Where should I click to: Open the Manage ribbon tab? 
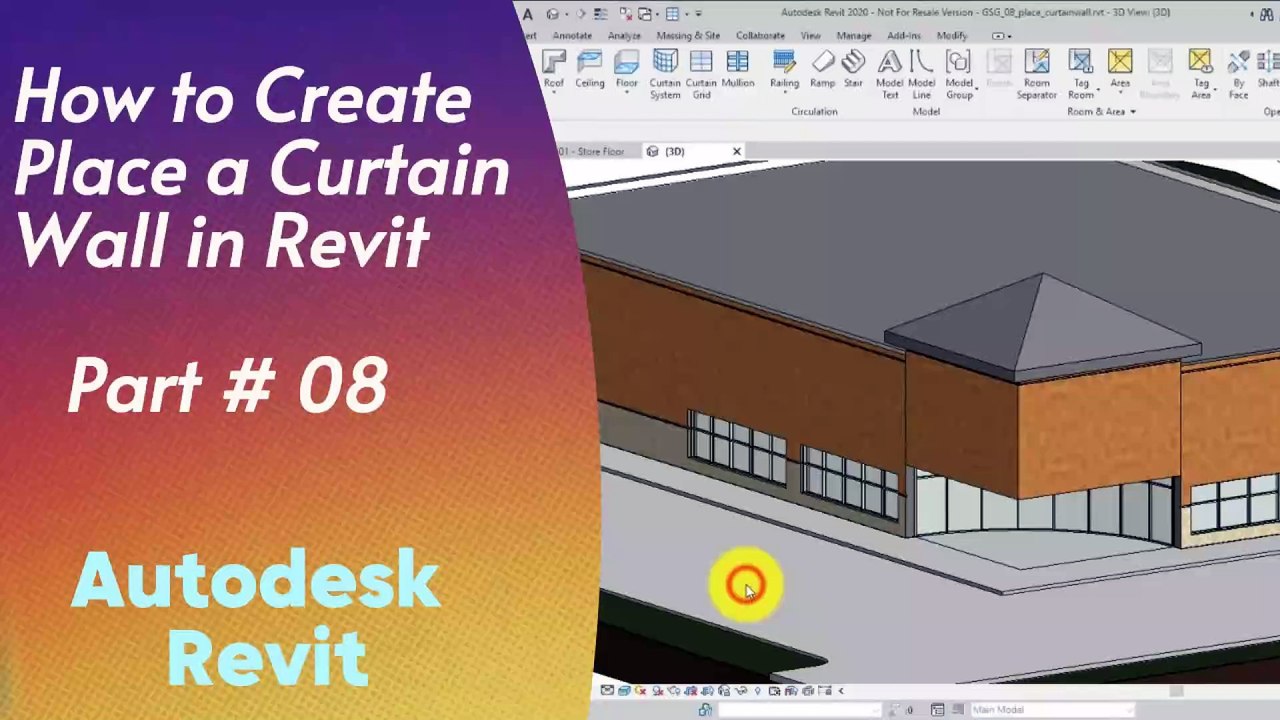coord(854,36)
